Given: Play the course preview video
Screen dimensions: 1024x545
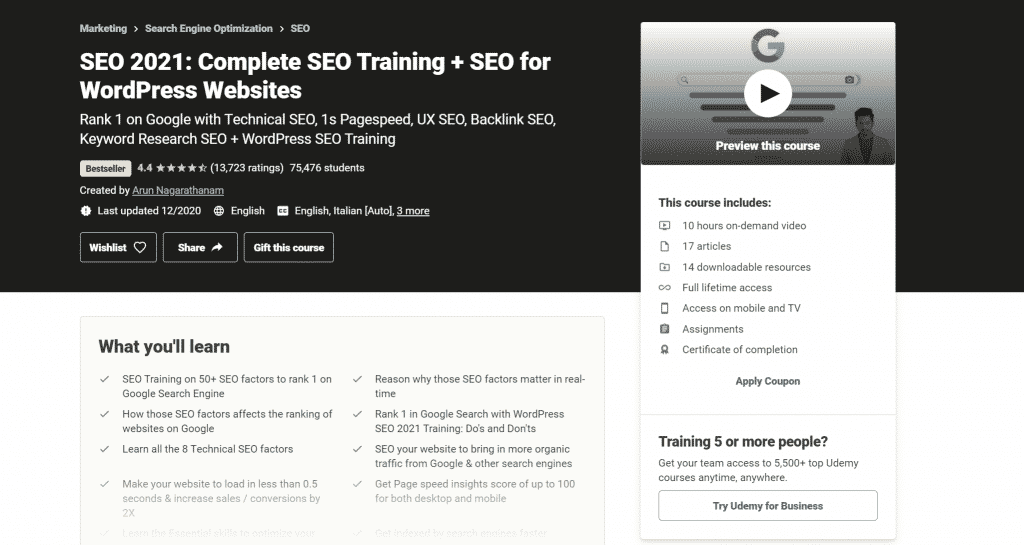Looking at the screenshot, I should click(x=767, y=93).
